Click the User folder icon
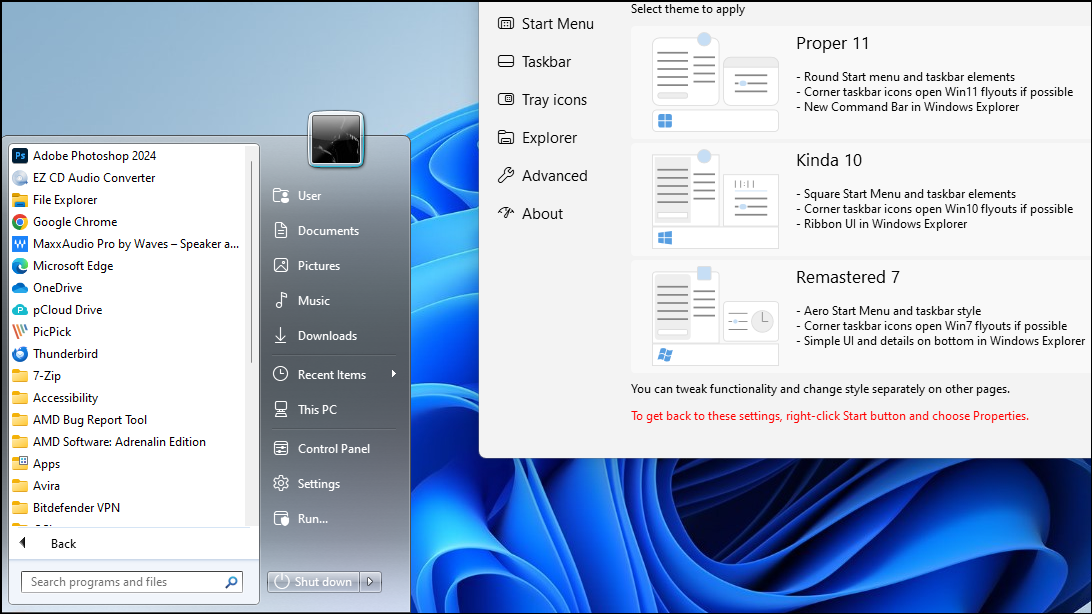Image resolution: width=1092 pixels, height=614 pixels. tap(281, 196)
